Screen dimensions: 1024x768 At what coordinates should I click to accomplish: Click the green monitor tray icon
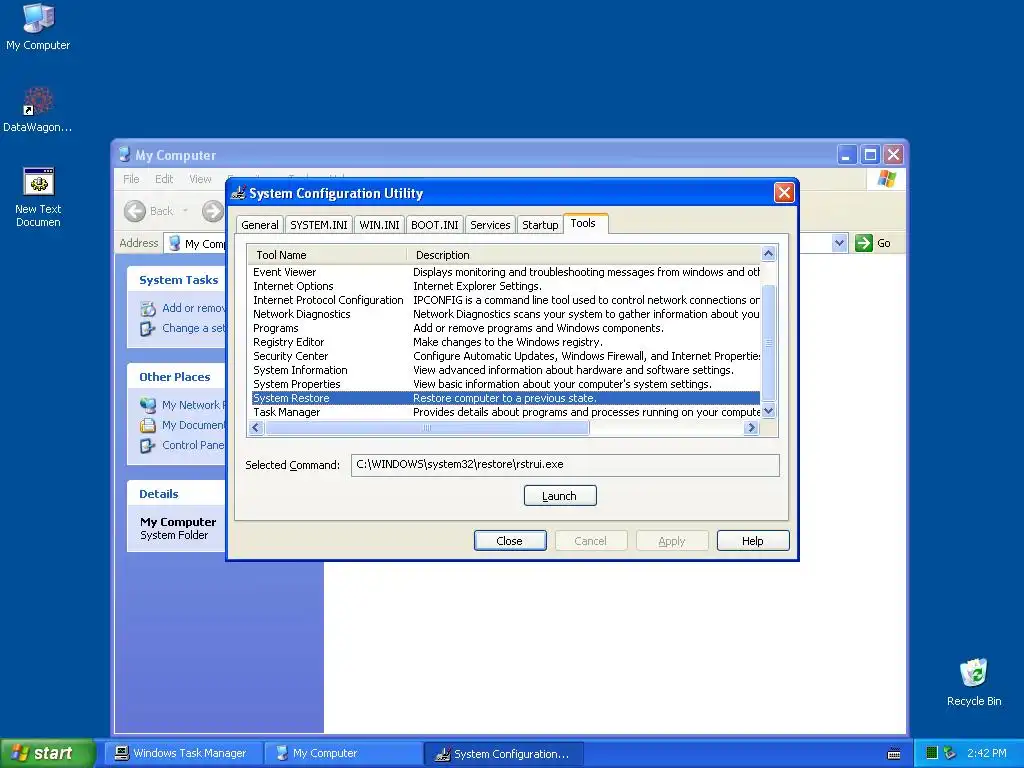[932, 753]
